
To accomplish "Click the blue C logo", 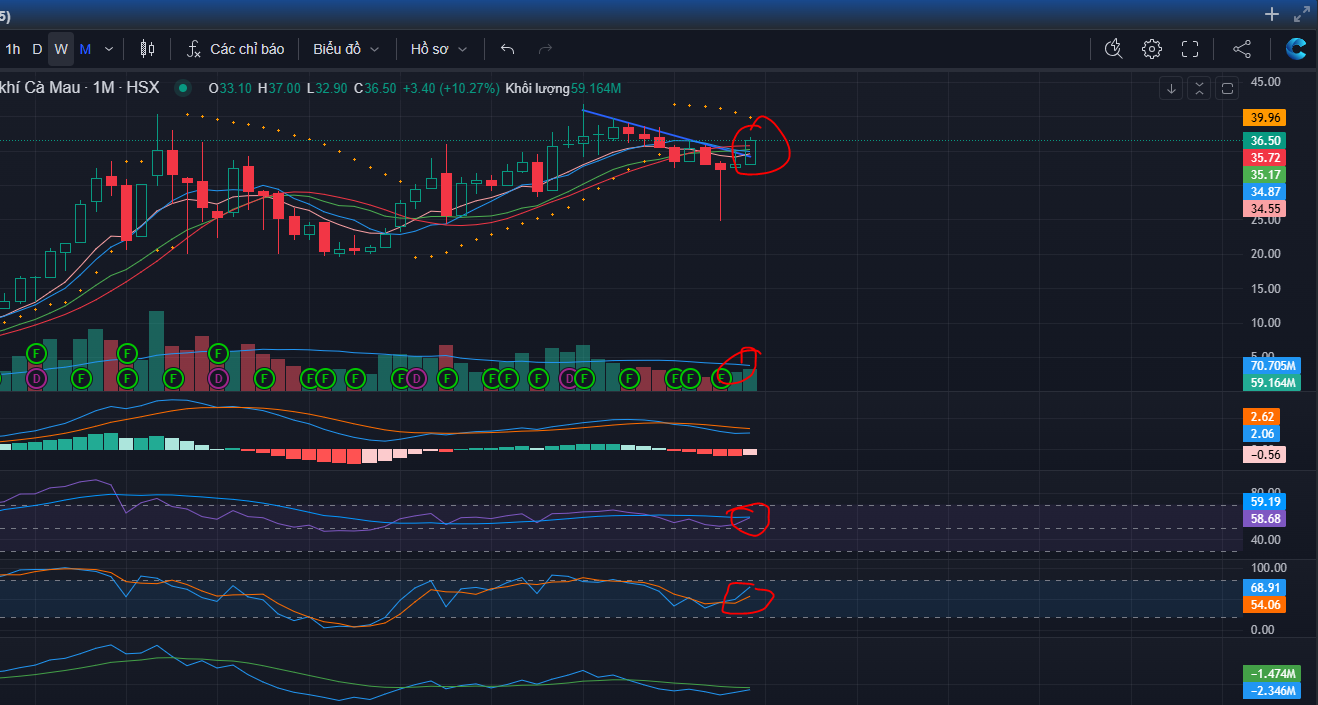I will (x=1296, y=48).
